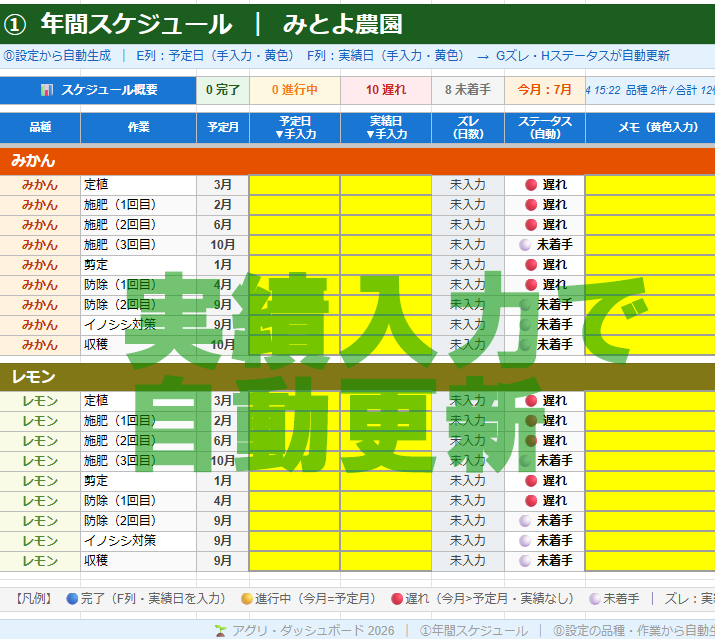The height and width of the screenshot is (639, 715).
Task: Select the 0 完了 summary cell
Action: (x=223, y=90)
